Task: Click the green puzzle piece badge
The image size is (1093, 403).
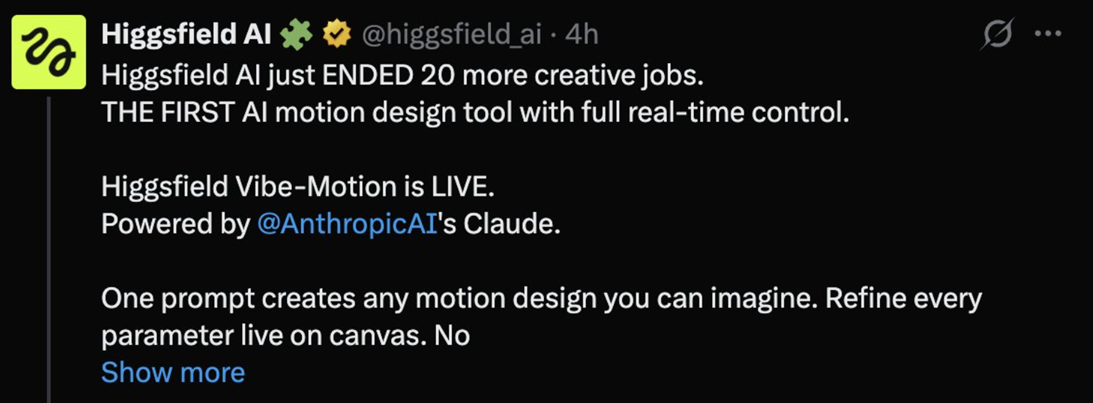Action: tap(296, 35)
